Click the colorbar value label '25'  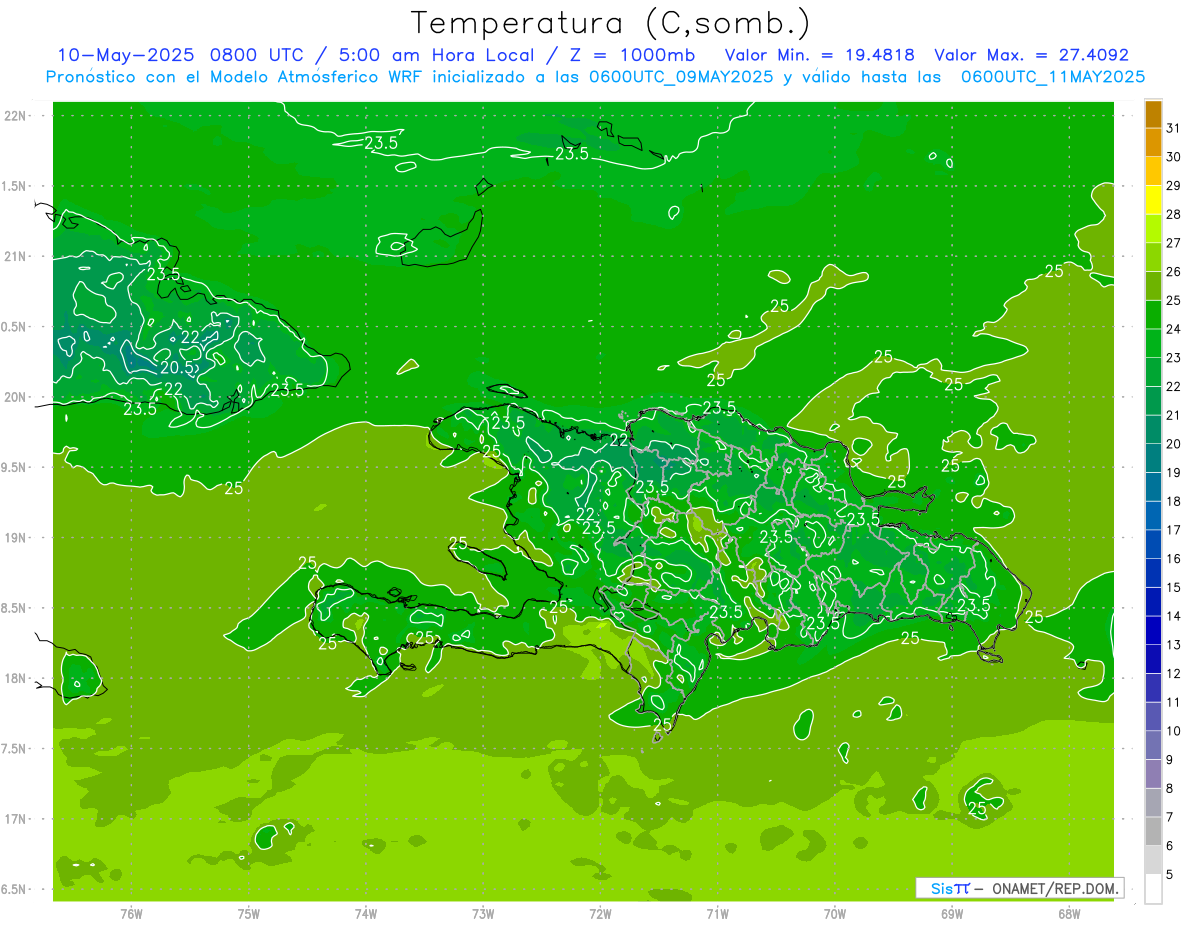(1174, 300)
